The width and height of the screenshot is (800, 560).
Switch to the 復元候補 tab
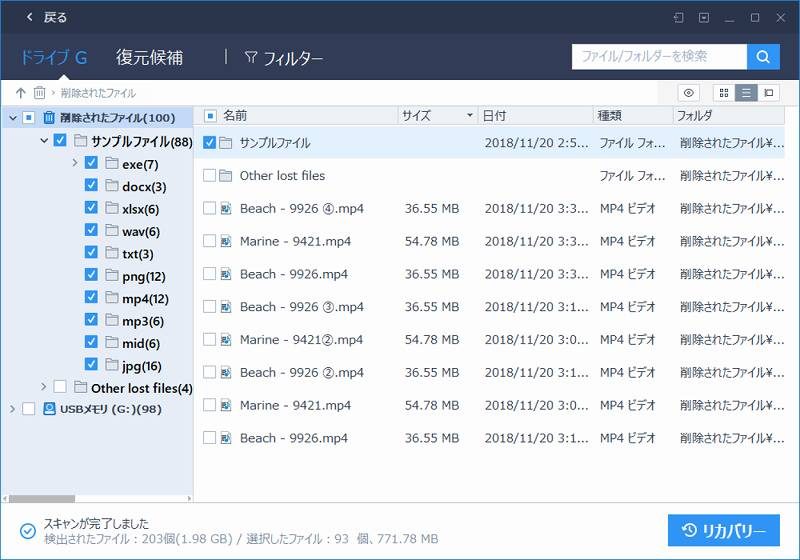click(149, 57)
